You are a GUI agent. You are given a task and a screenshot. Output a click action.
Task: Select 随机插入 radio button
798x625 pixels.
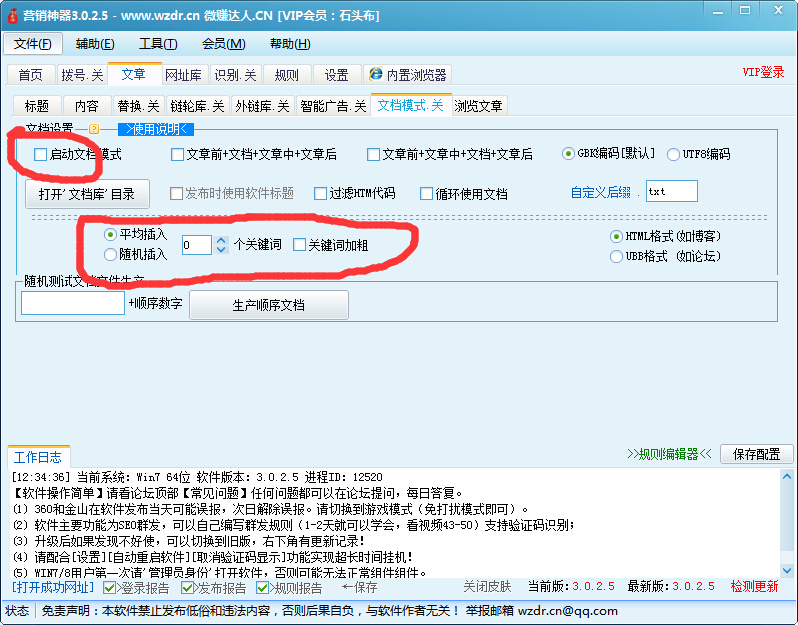click(110, 254)
